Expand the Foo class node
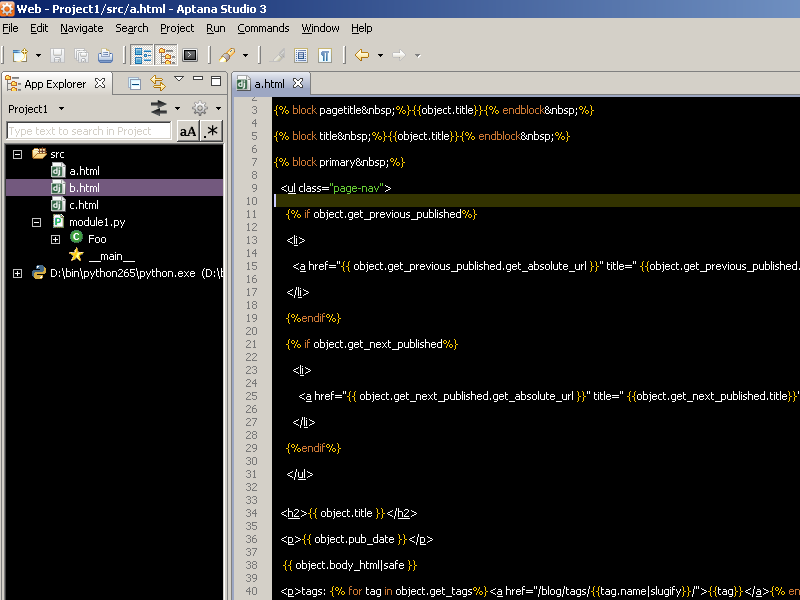This screenshot has height=600, width=800. coord(55,239)
